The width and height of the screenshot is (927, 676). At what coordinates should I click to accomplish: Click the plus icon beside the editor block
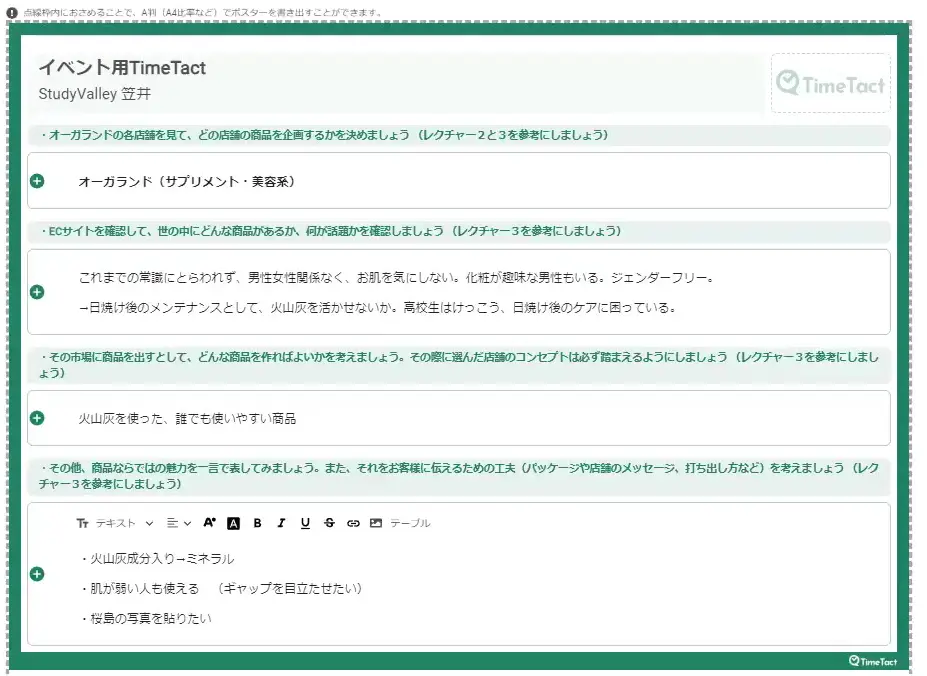(x=37, y=574)
